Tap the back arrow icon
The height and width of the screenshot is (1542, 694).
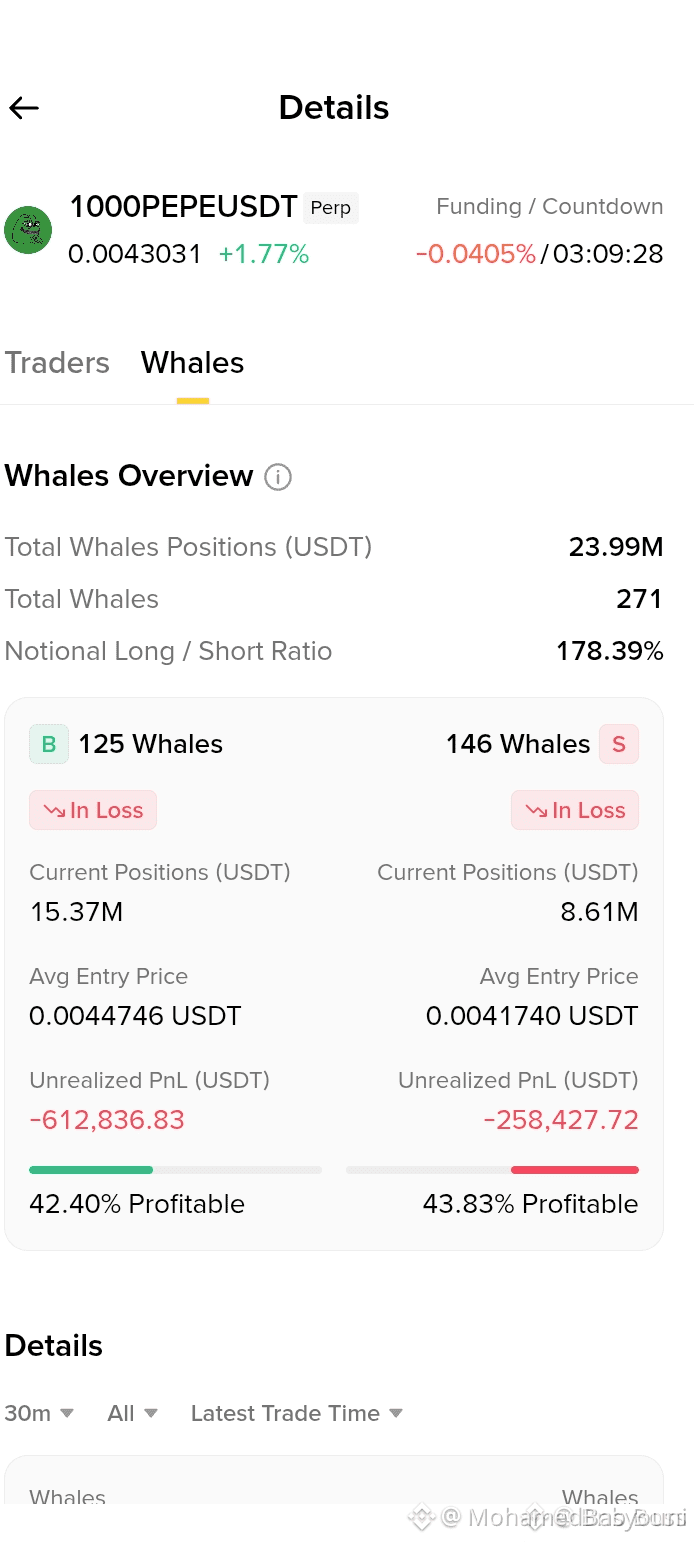tap(24, 108)
